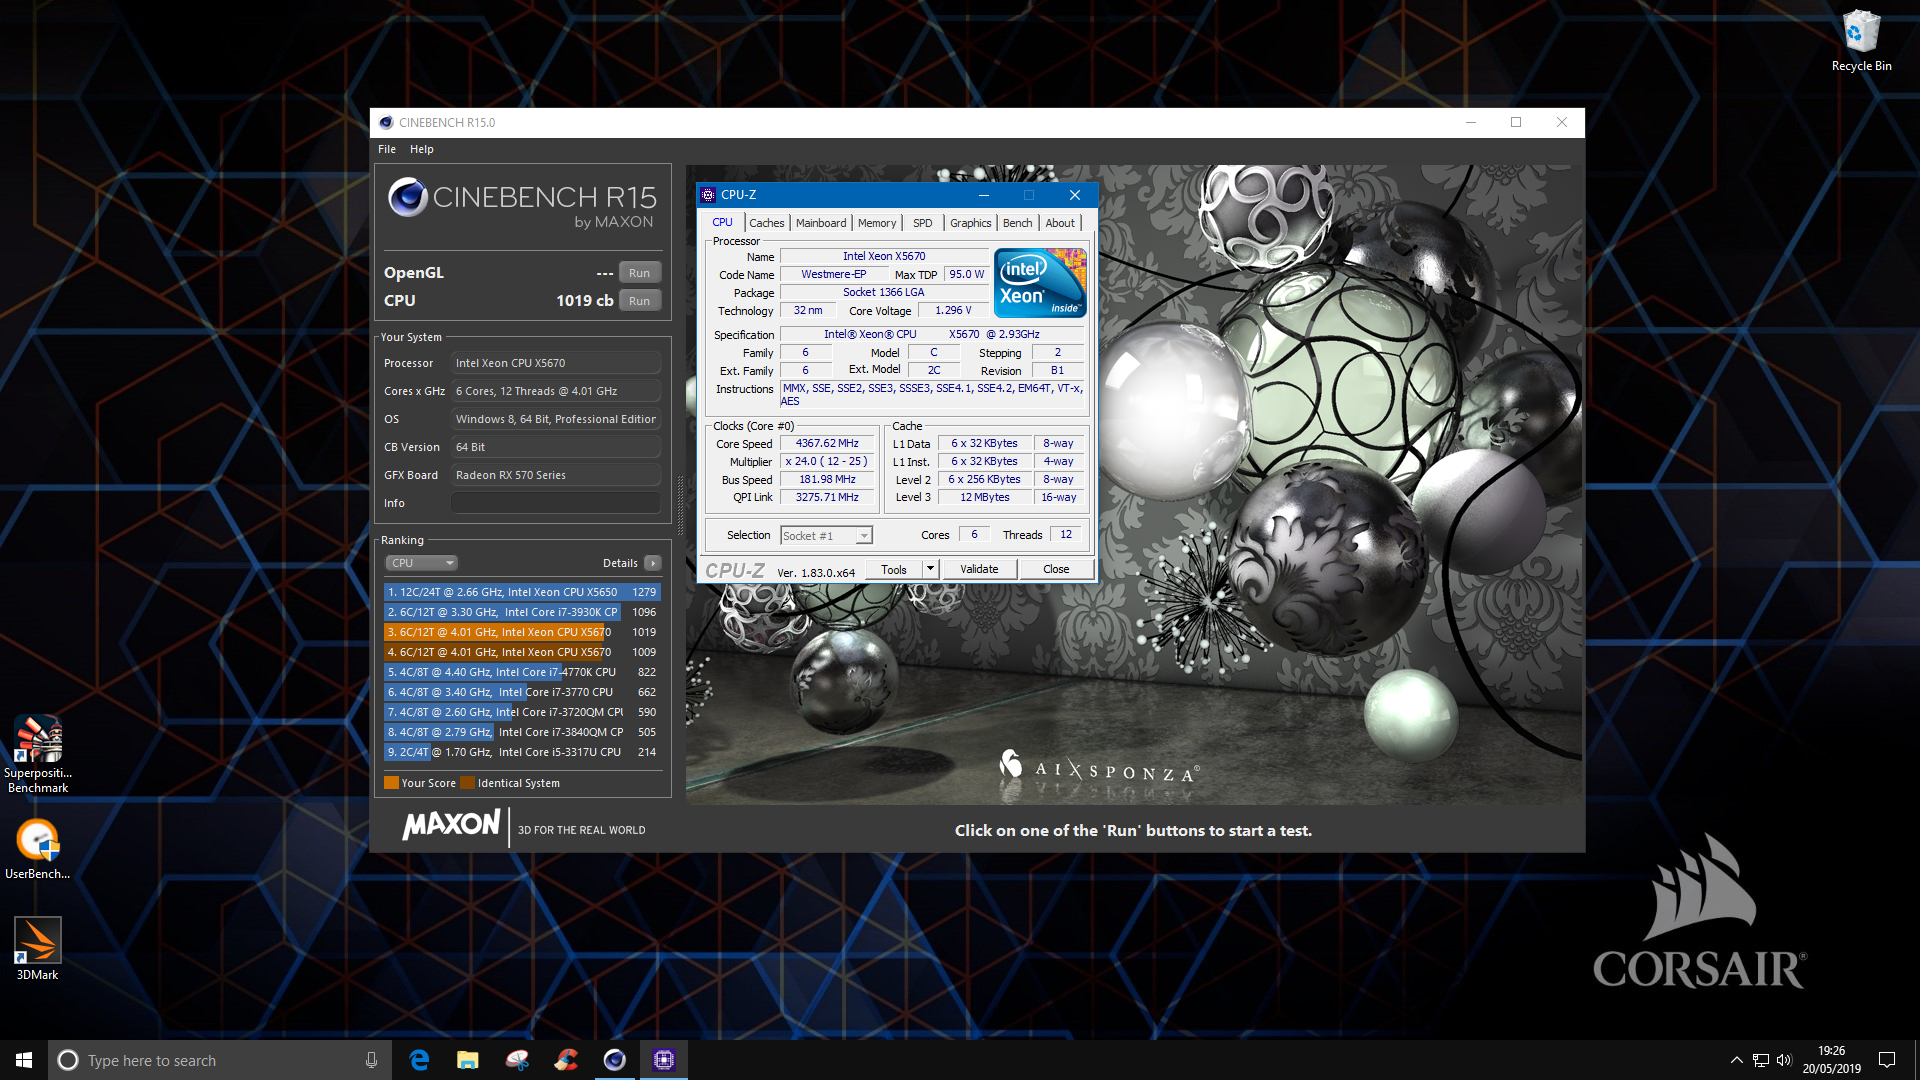Click the Info input field
This screenshot has width=1920, height=1080.
[x=555, y=503]
